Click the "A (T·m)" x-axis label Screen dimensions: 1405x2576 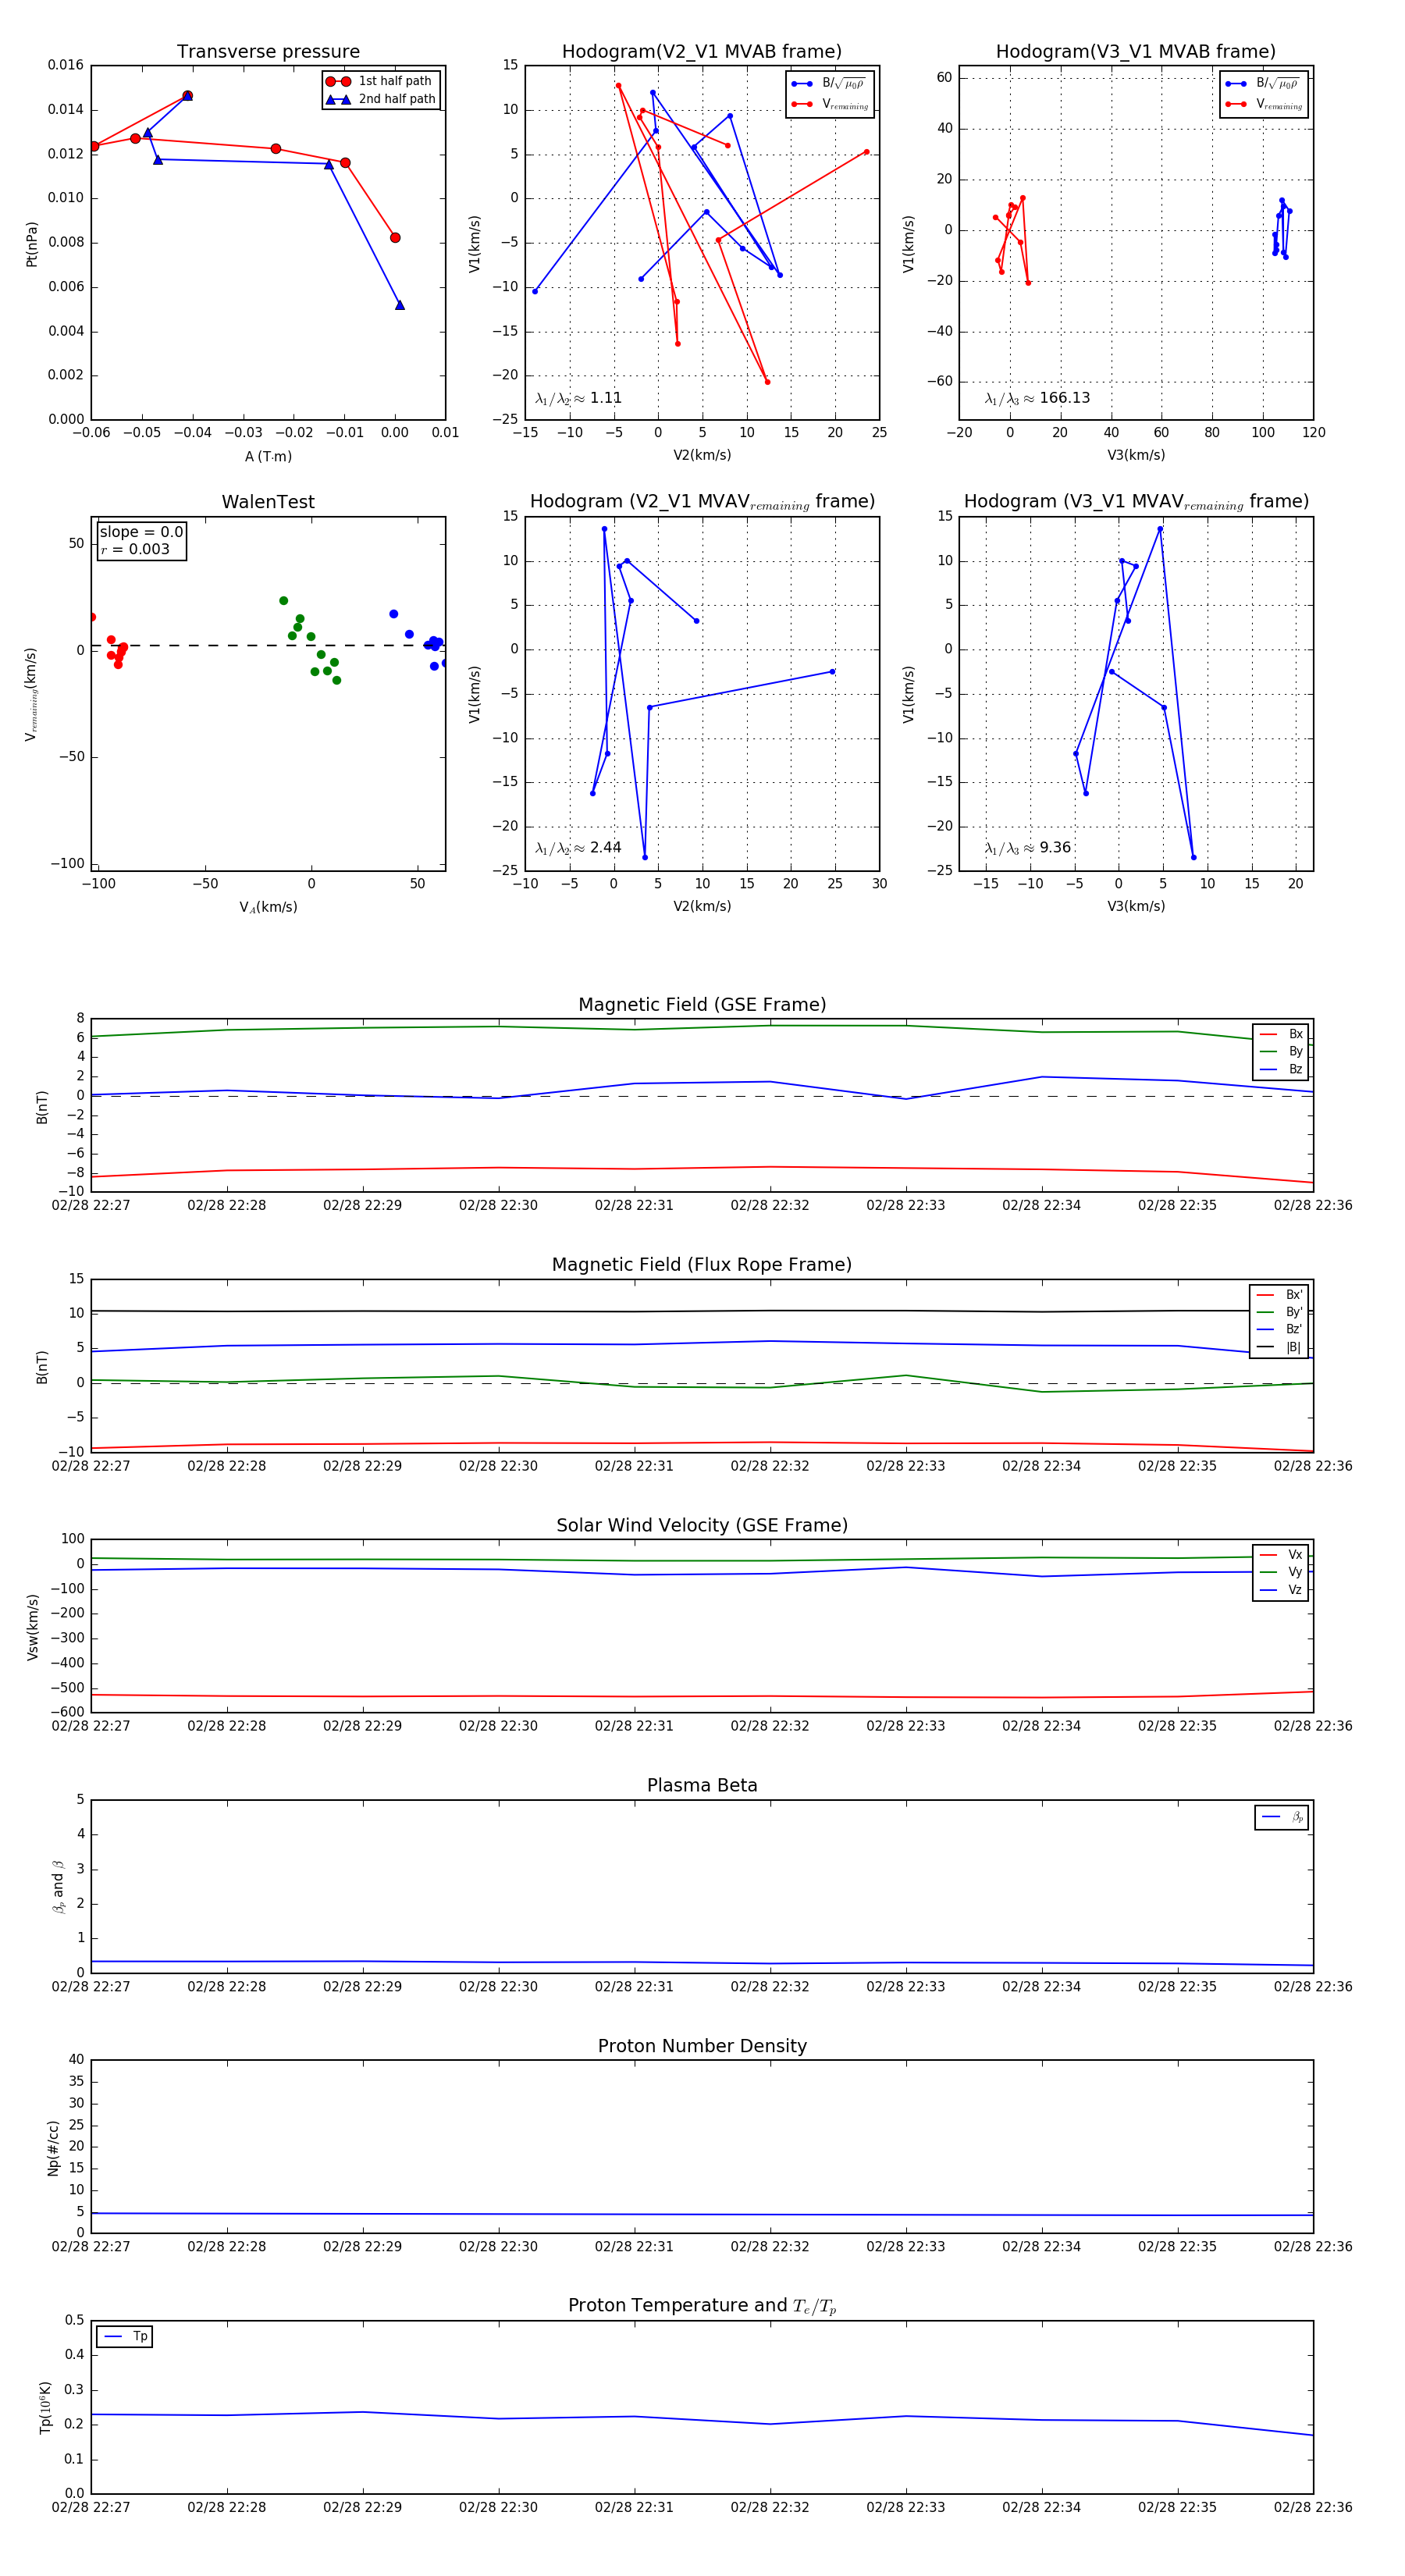coord(268,457)
